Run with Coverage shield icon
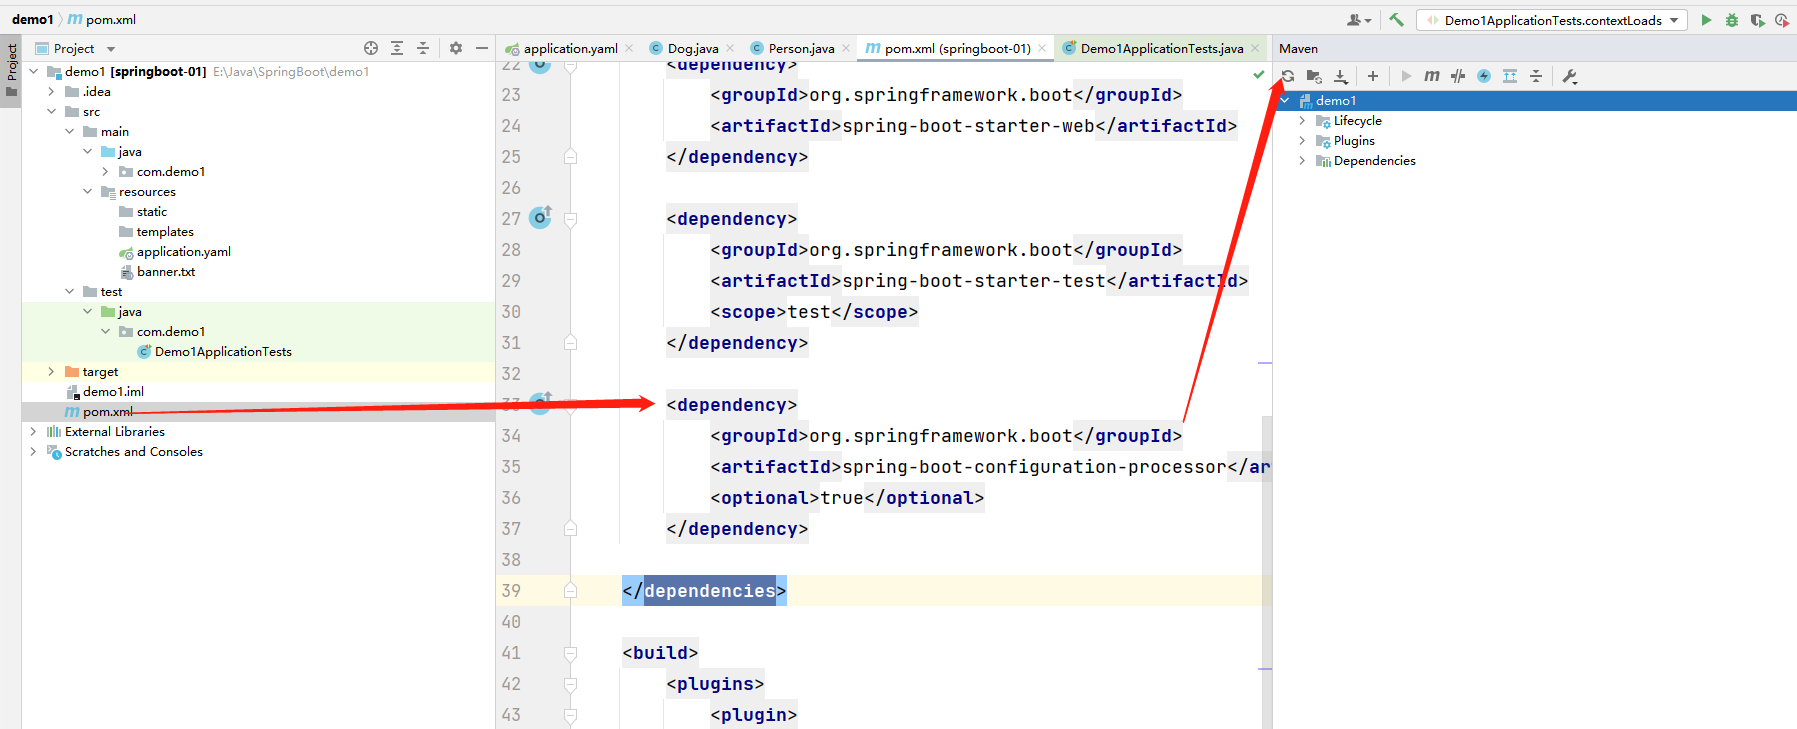 tap(1757, 20)
